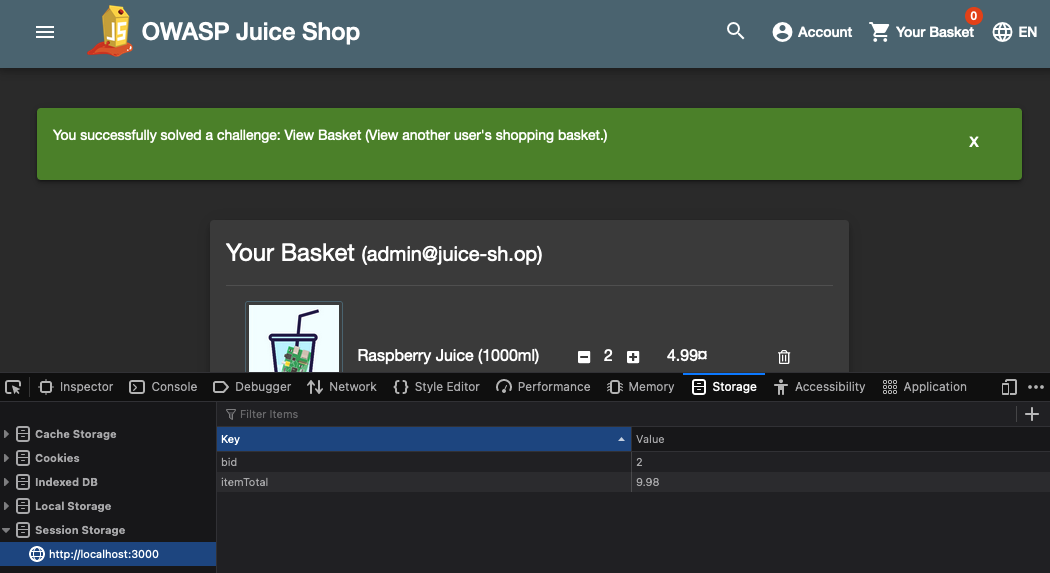Delete Raspberry Juice from basket with trash icon

pos(784,357)
